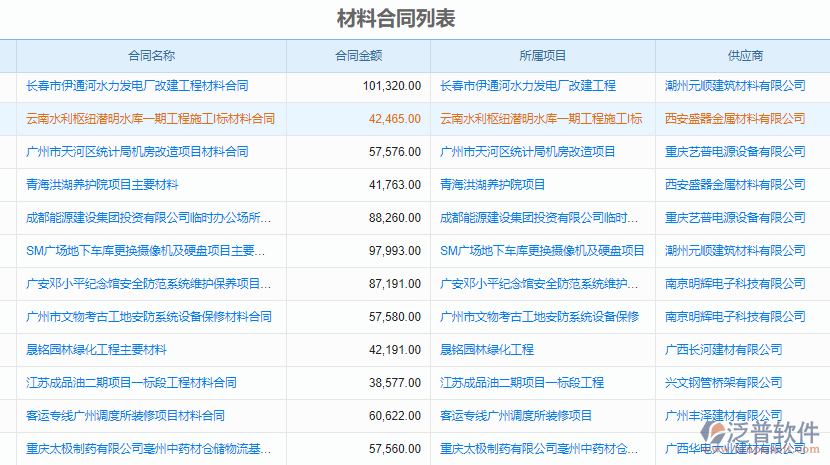Click the 供应商 column header
The height and width of the screenshot is (465, 830).
pyautogui.click(x=745, y=56)
